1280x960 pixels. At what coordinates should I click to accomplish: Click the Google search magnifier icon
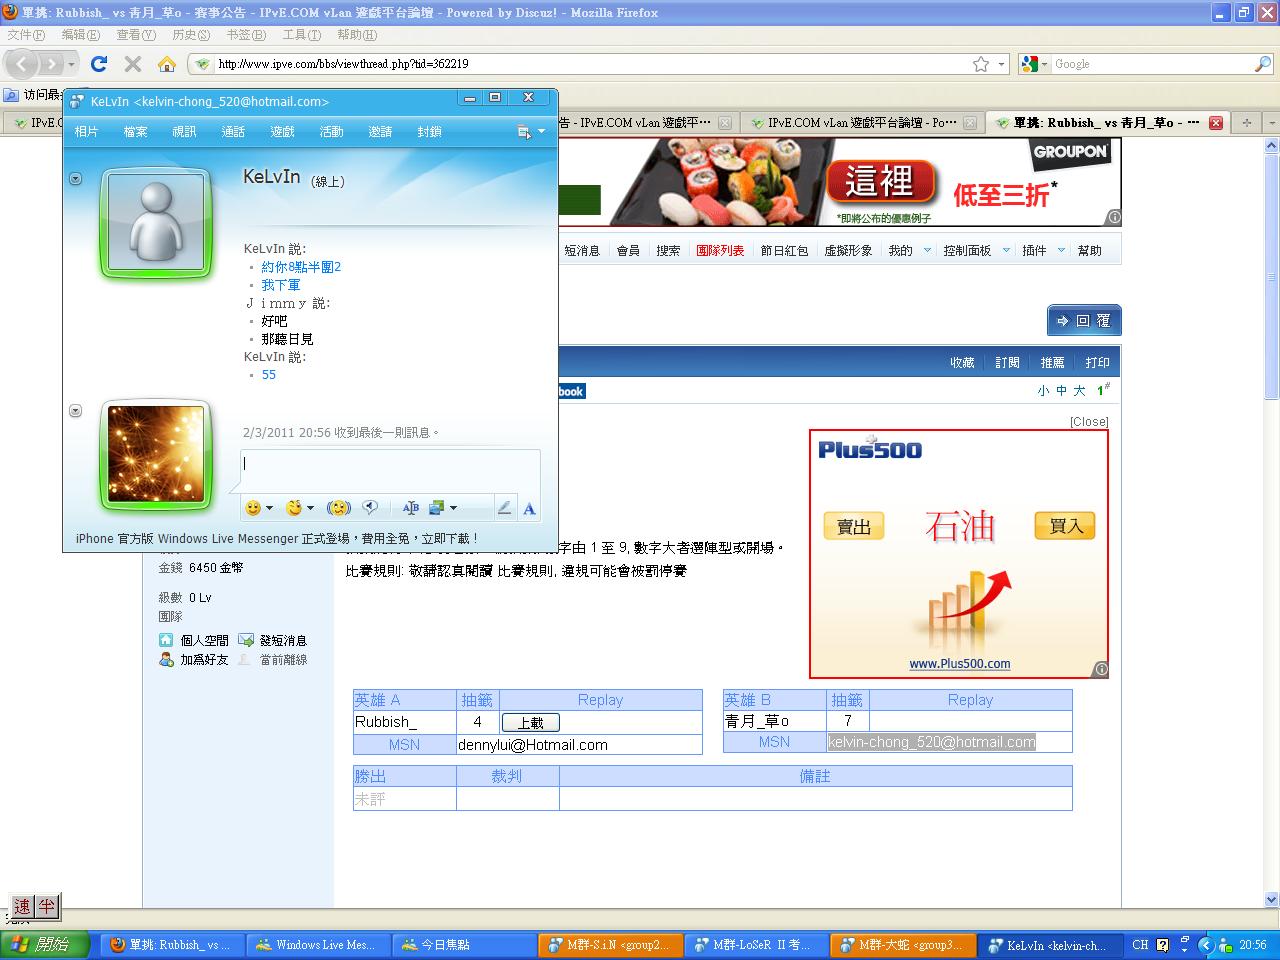point(1262,64)
